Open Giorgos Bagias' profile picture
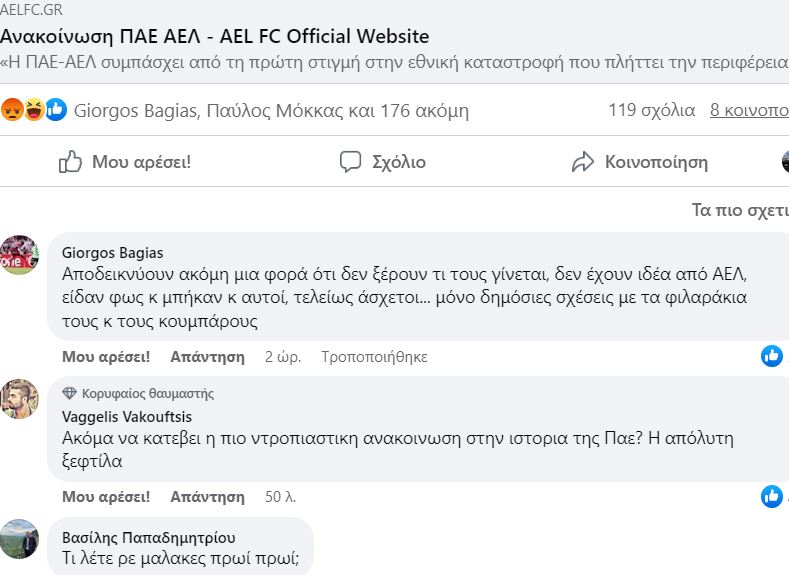The height and width of the screenshot is (575, 789). pyautogui.click(x=19, y=255)
